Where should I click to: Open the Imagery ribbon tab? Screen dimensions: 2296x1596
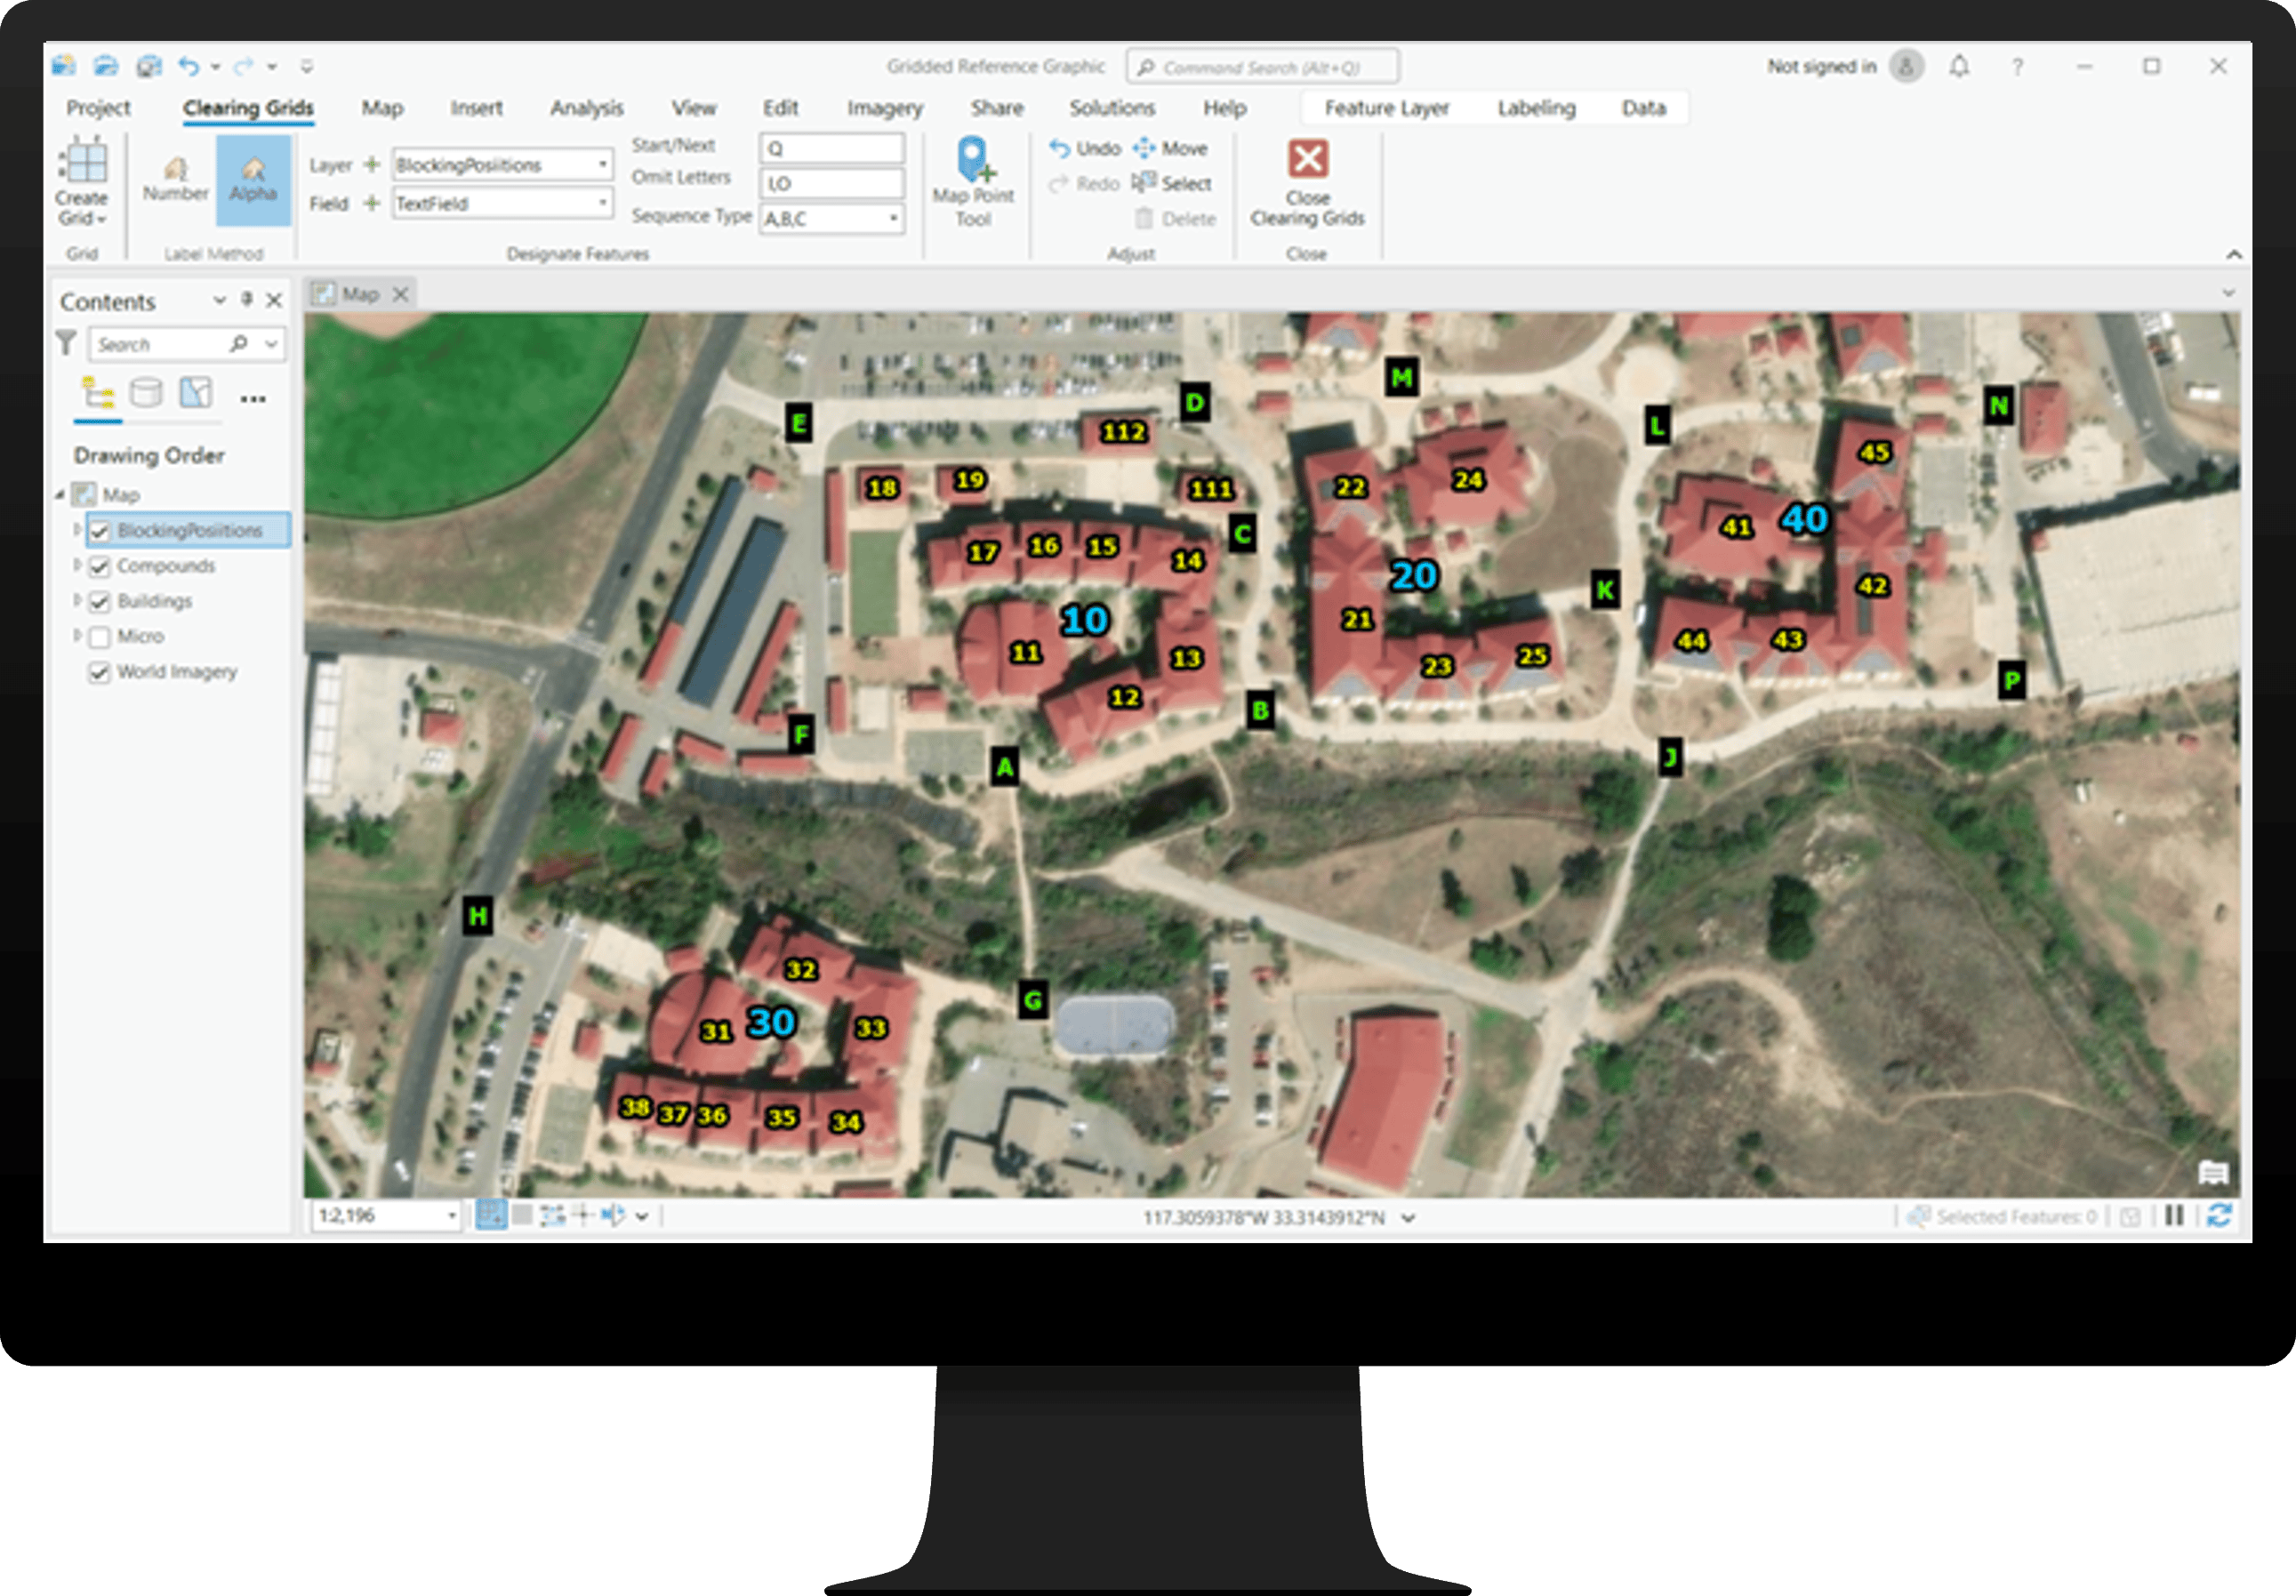tap(884, 108)
